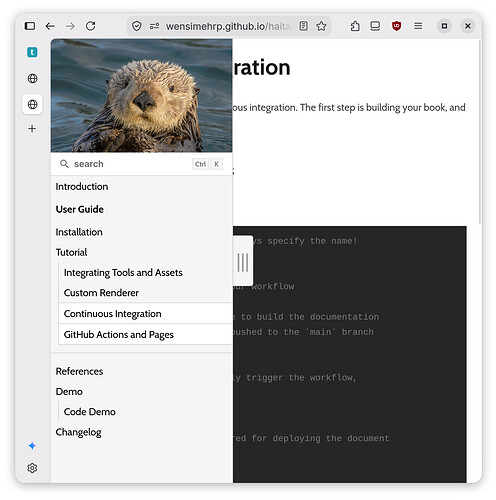Screen dimensions: 496x500
Task: Open the tracking protection shield icon
Action: tap(137, 26)
